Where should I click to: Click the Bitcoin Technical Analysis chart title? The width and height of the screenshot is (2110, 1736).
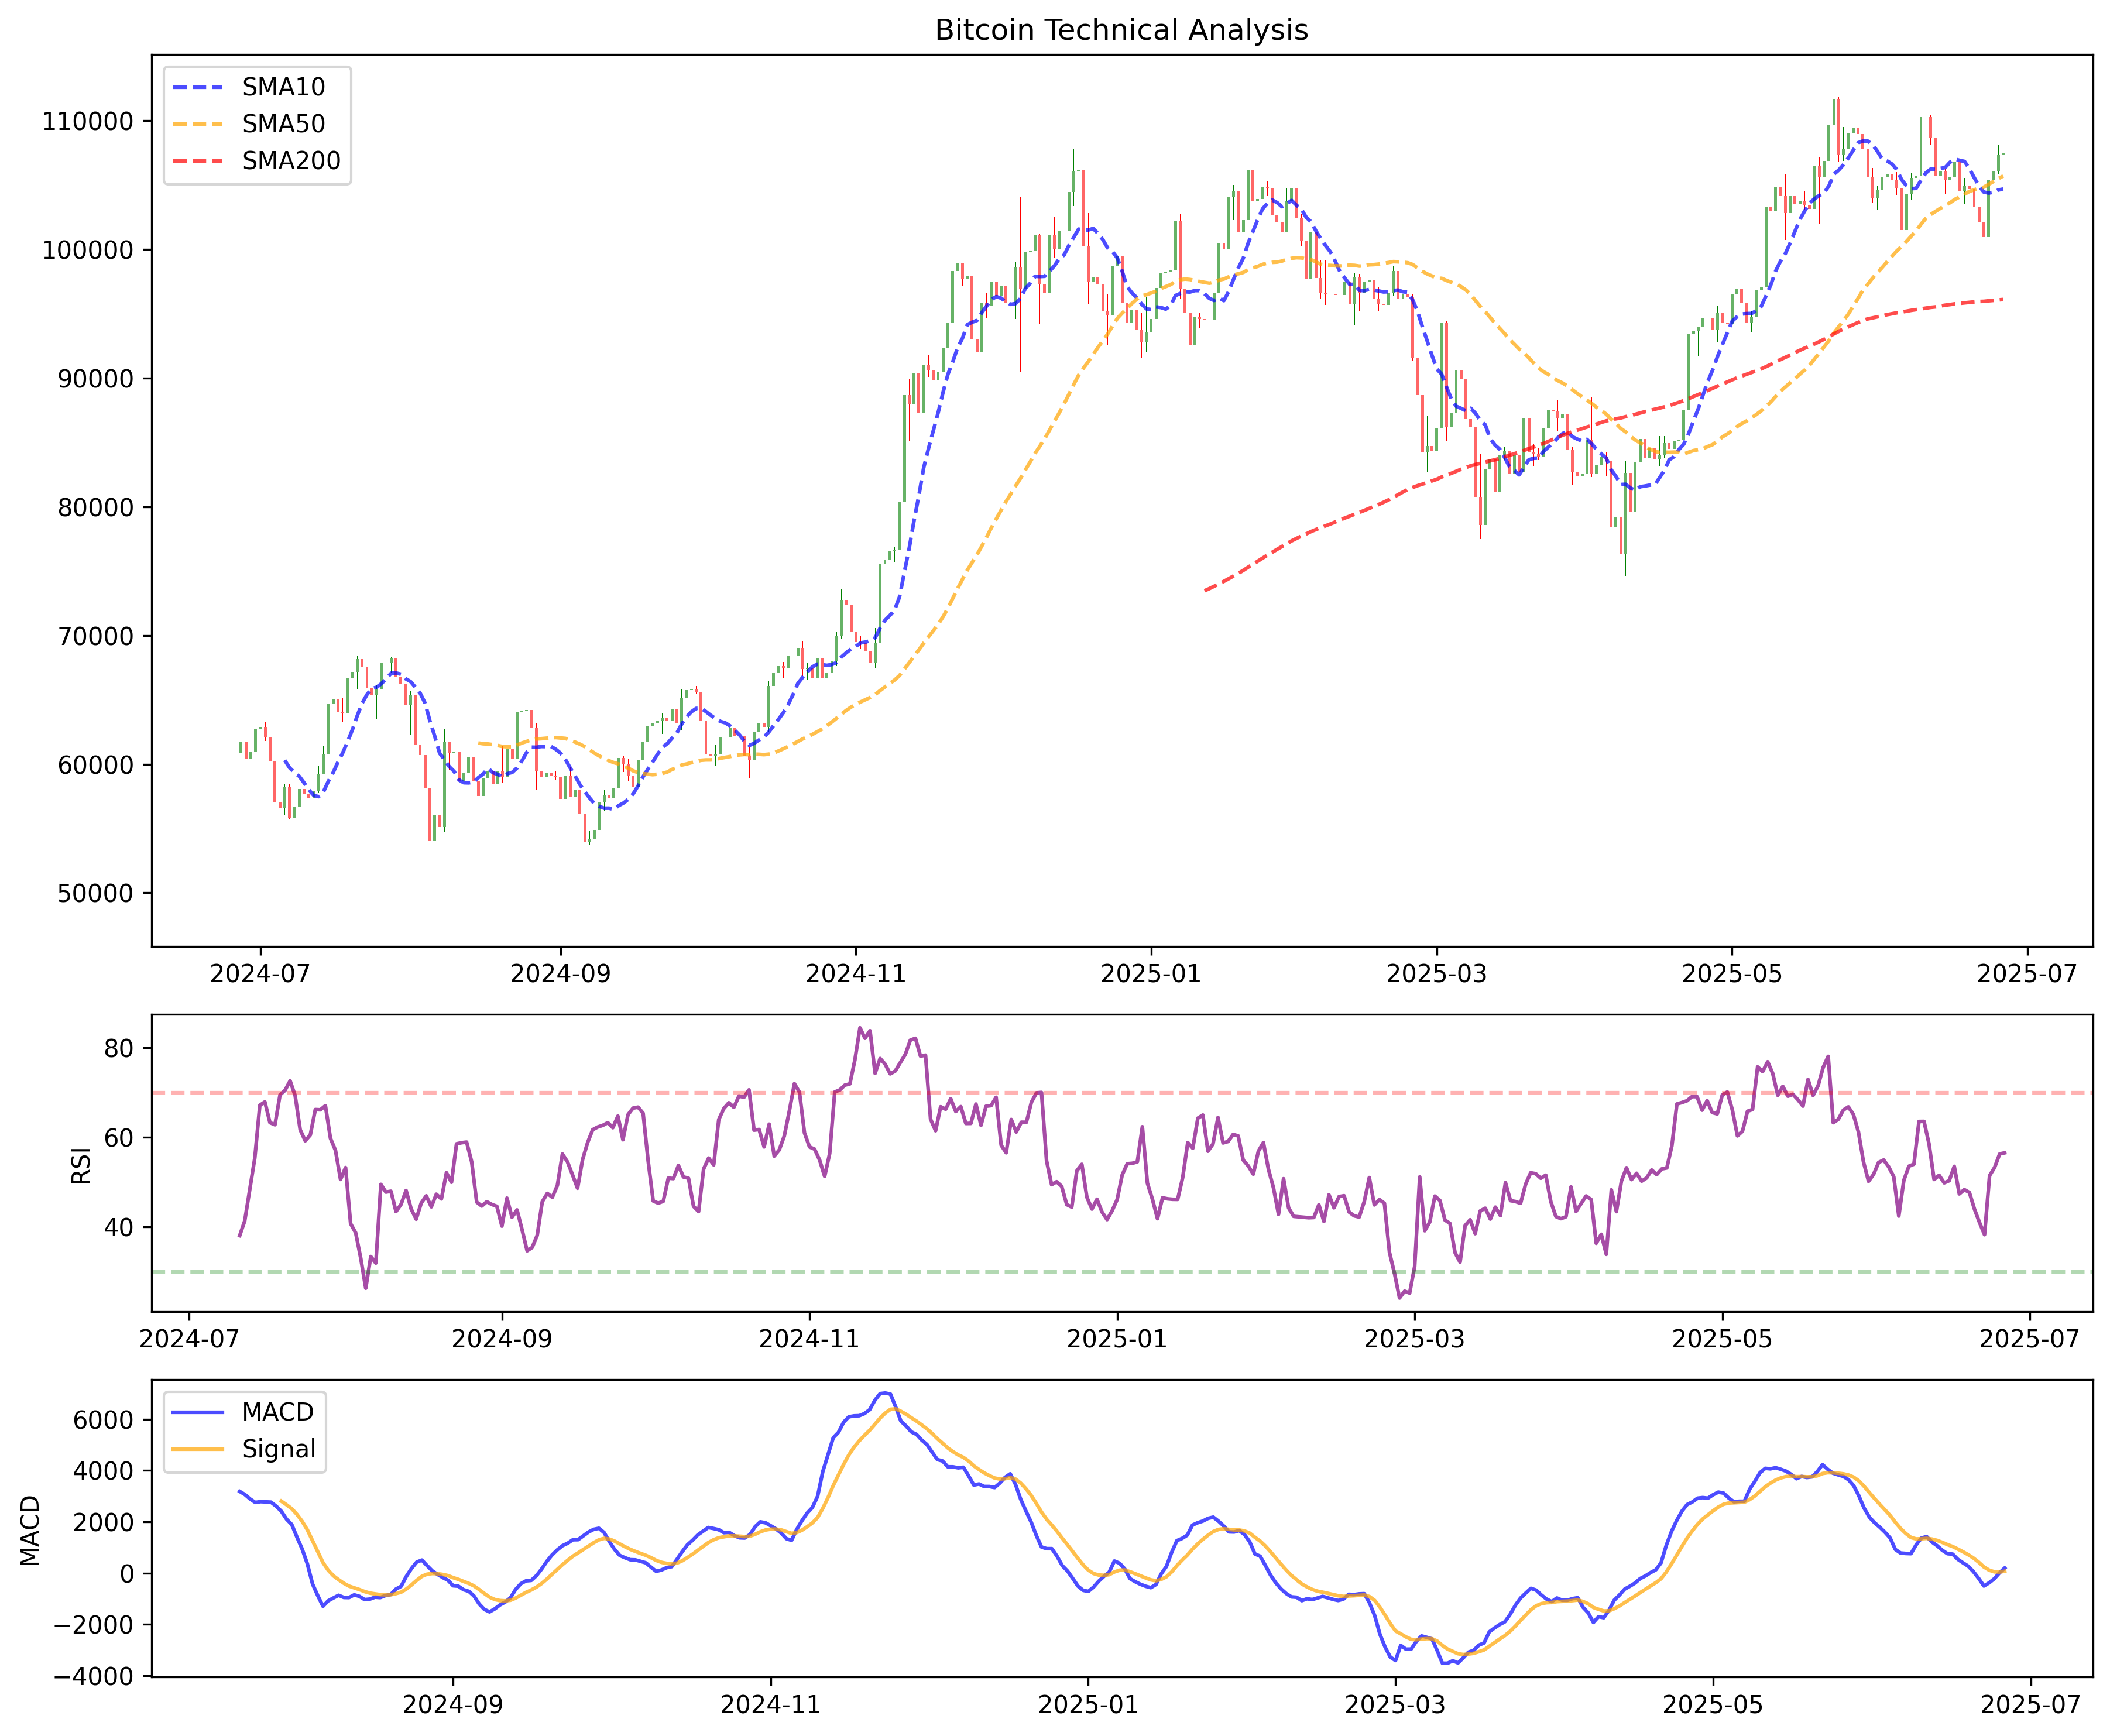1121,30
